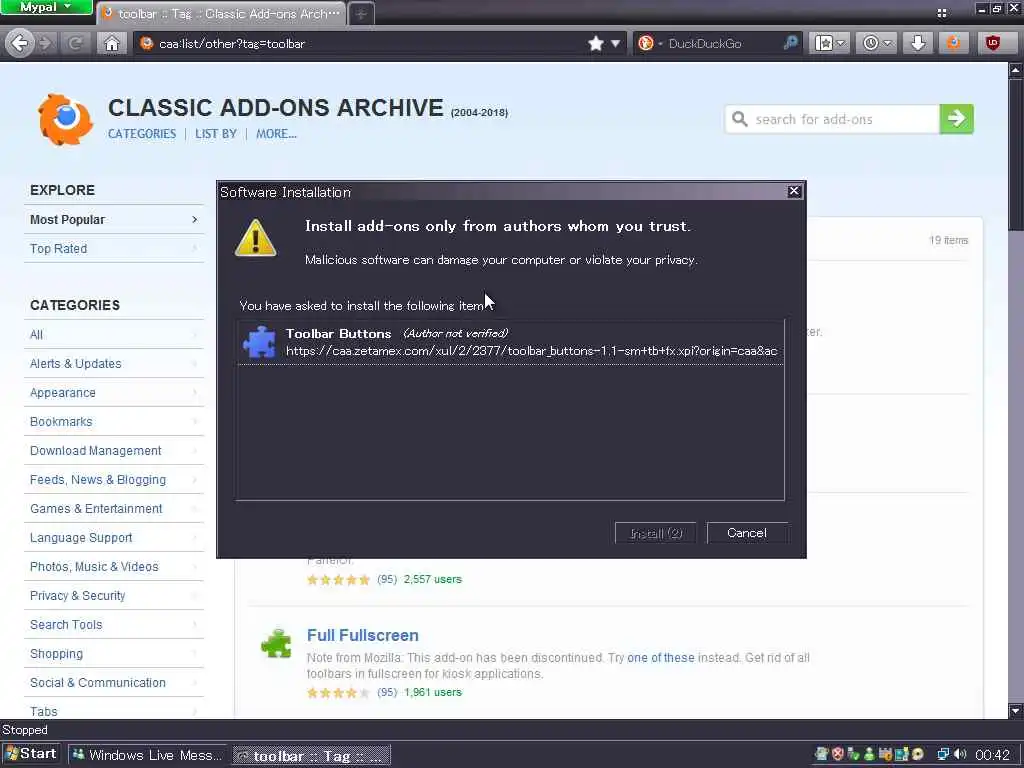
Task: Follow the 'one of these' link
Action: 660,658
